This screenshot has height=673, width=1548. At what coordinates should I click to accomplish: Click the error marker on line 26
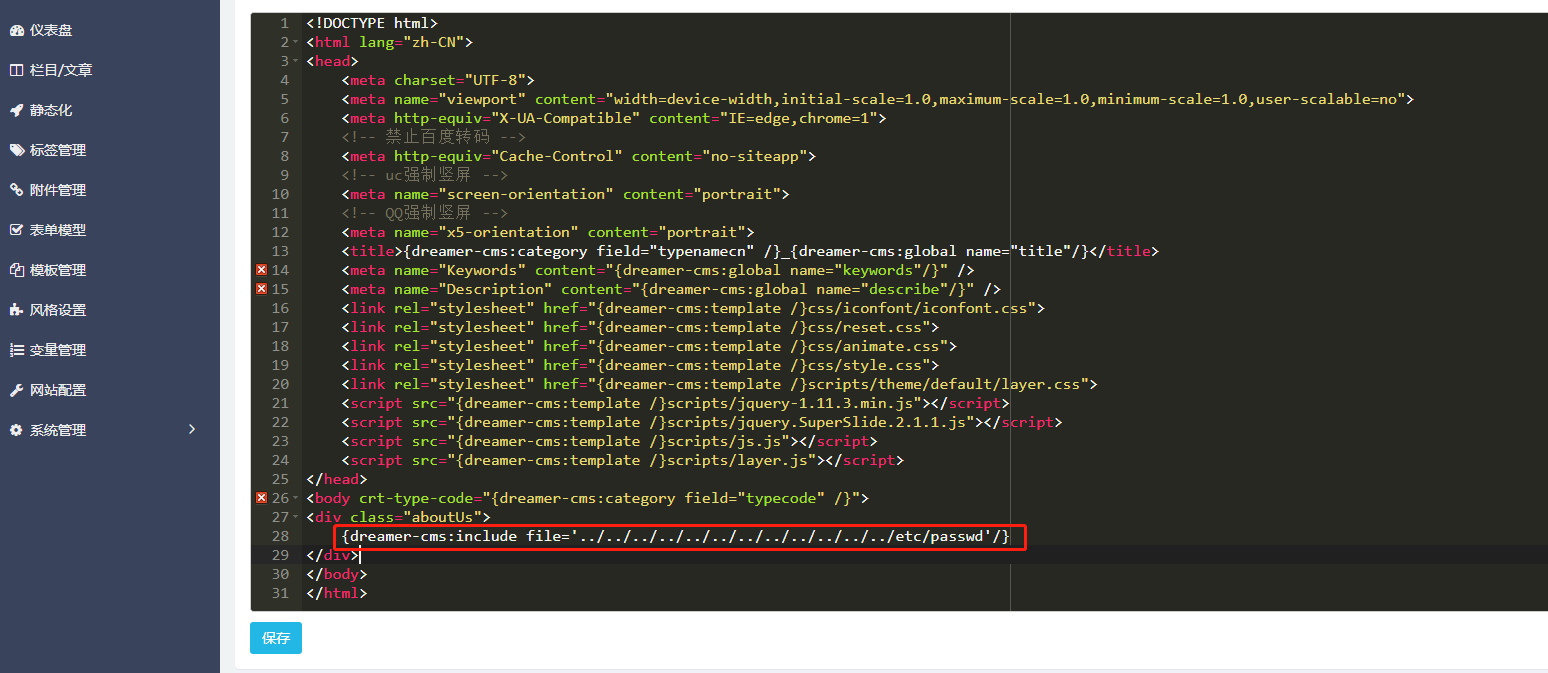[x=262, y=498]
